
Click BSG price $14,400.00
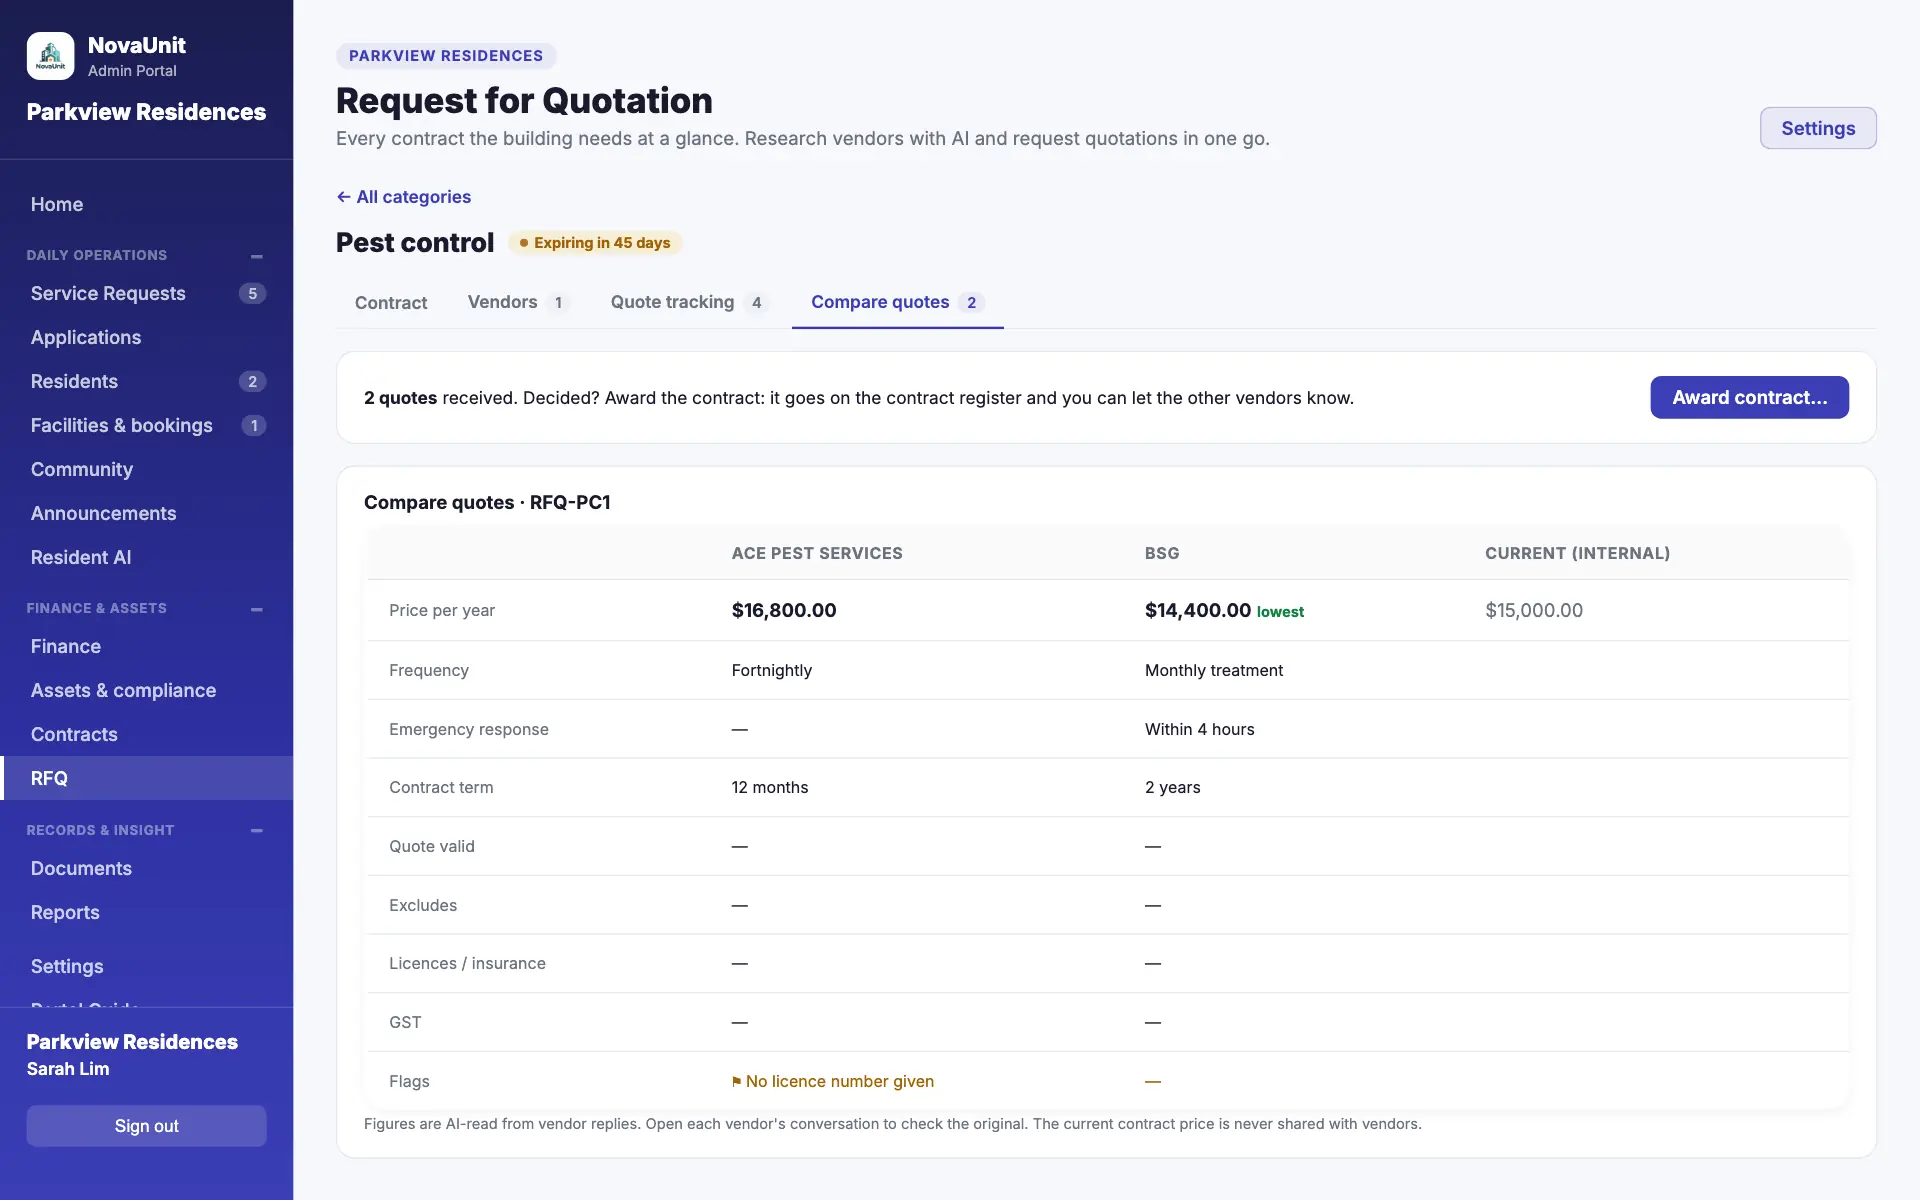(x=1198, y=610)
